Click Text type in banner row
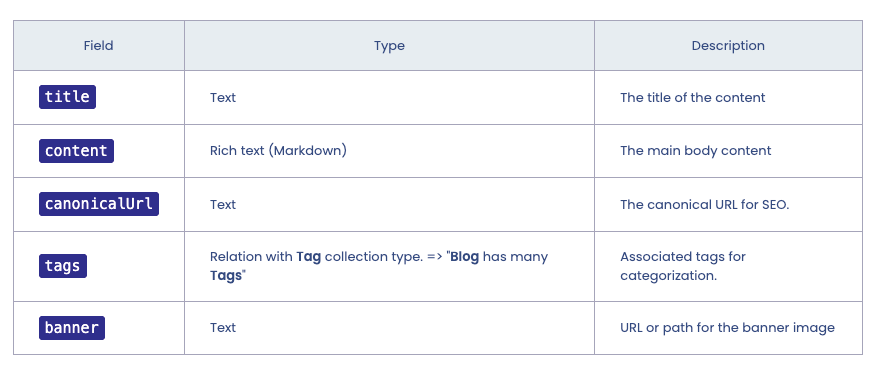 (x=223, y=328)
